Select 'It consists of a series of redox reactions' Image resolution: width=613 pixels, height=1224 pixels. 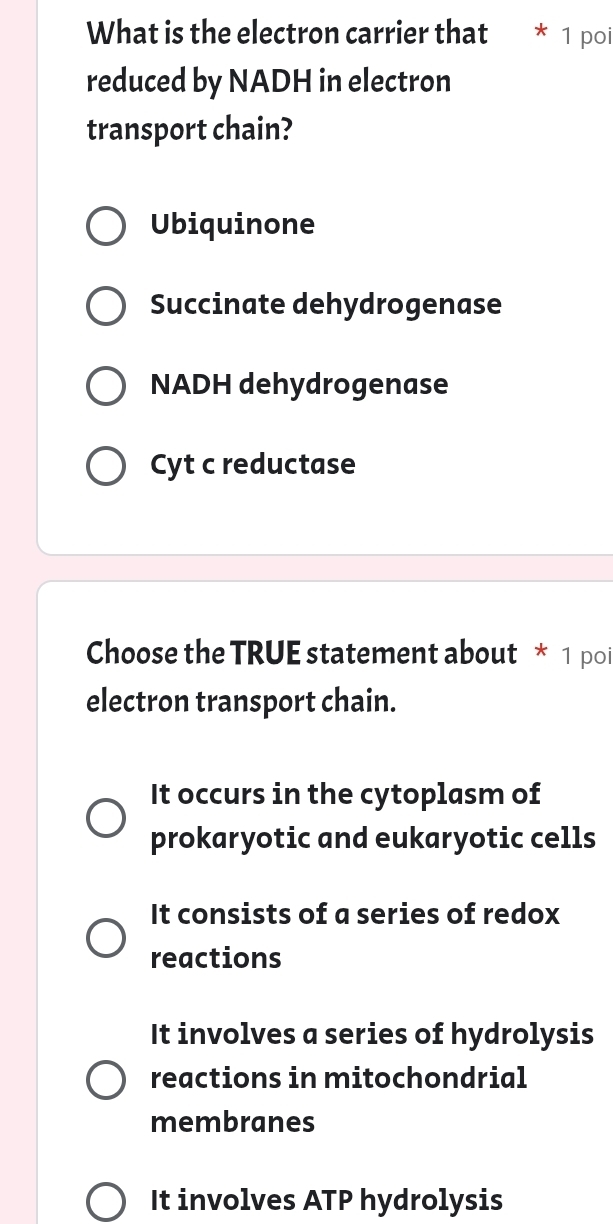point(106,936)
